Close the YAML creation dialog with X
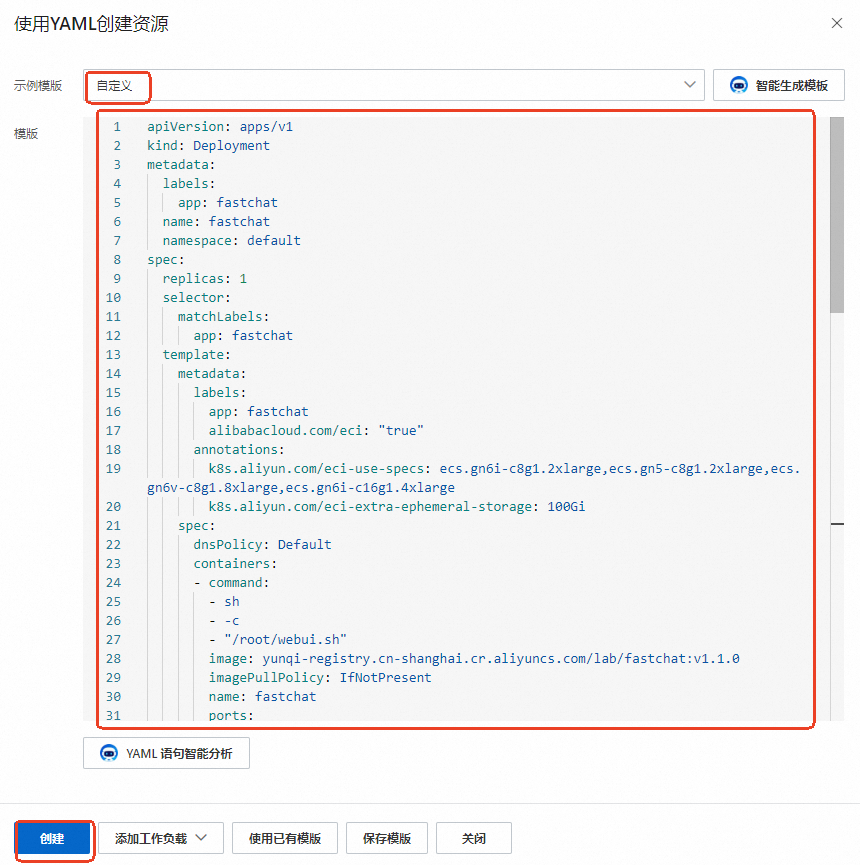 coord(837,23)
